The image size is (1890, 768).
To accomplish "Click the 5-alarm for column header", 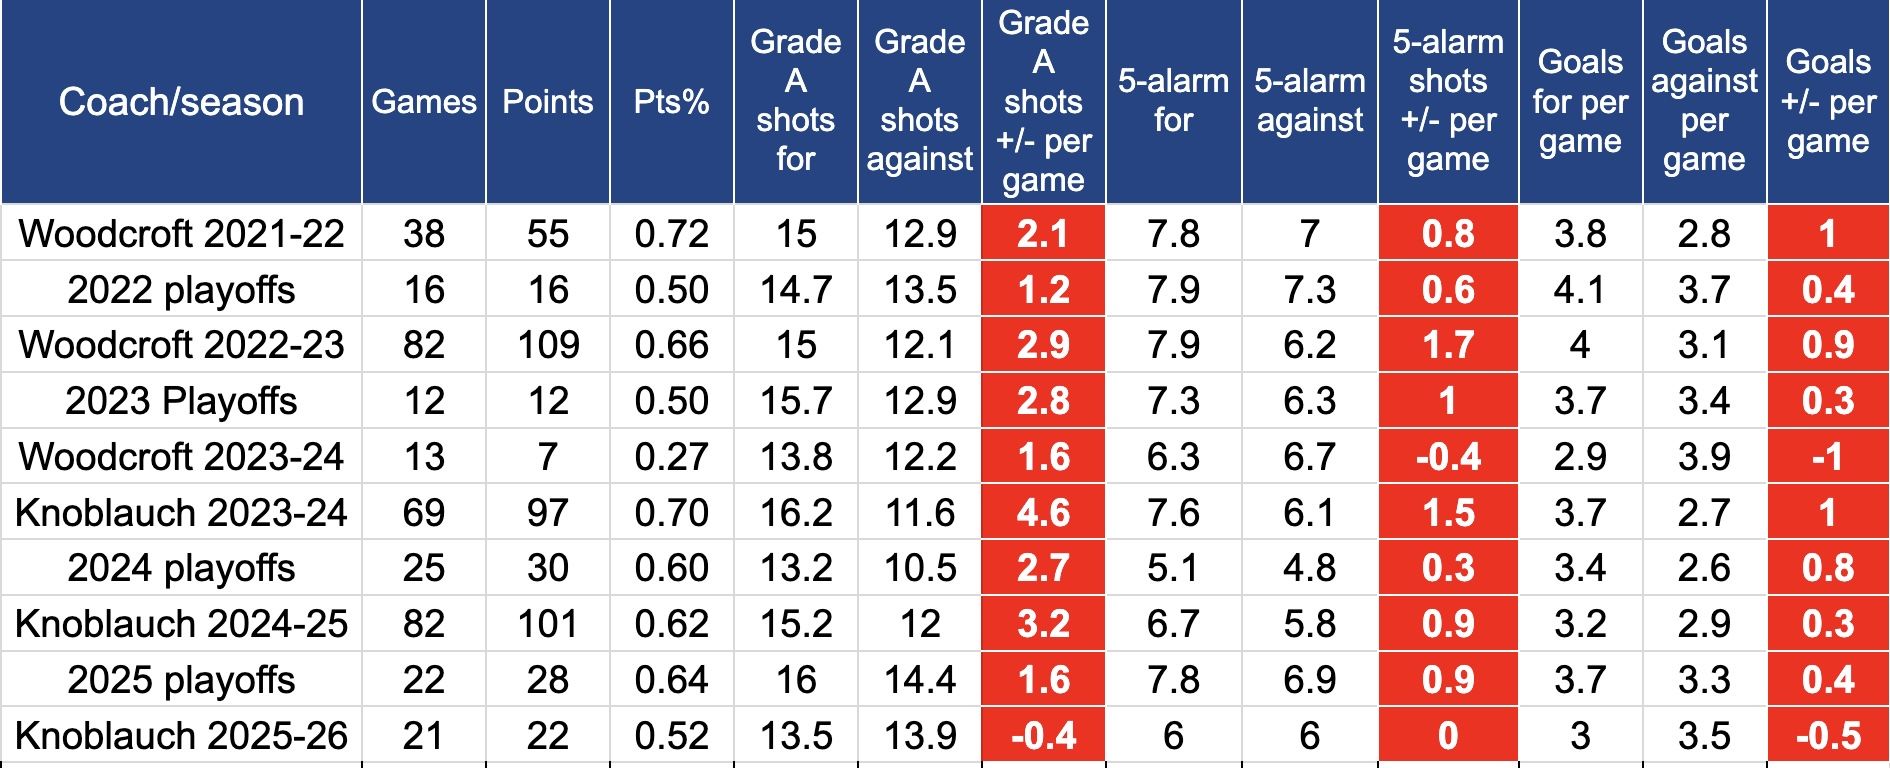I will tap(1173, 101).
